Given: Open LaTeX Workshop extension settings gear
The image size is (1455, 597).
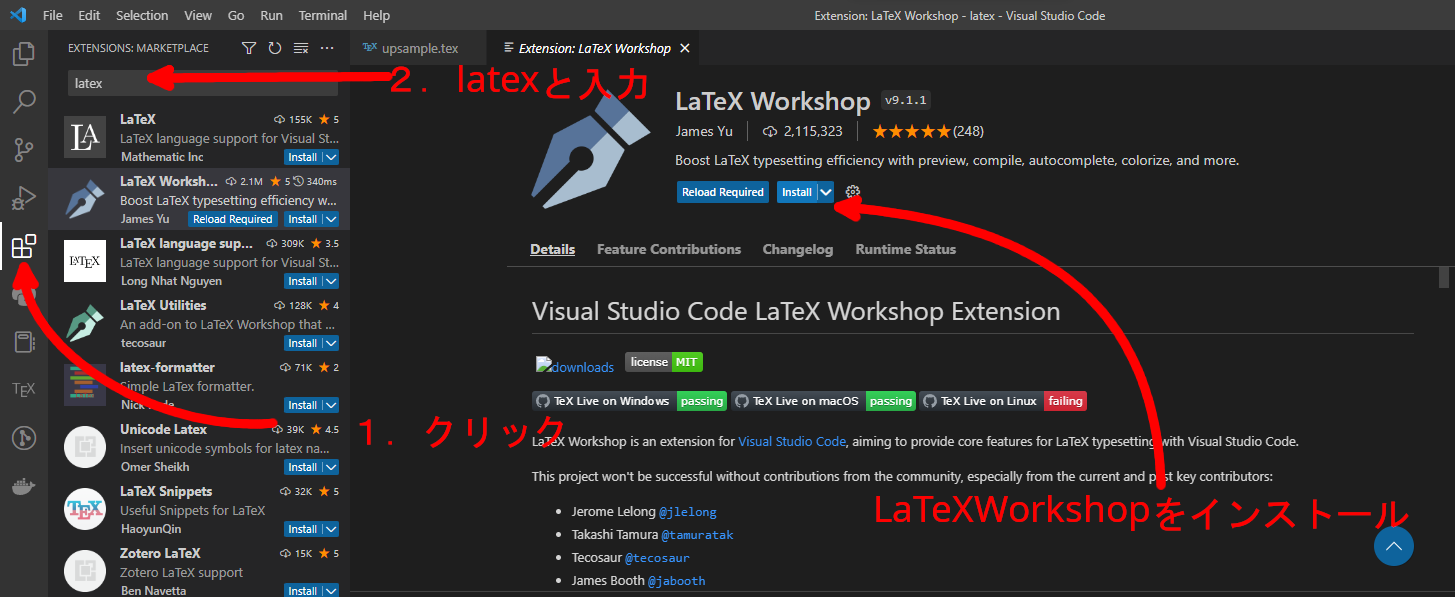Looking at the screenshot, I should (x=851, y=191).
